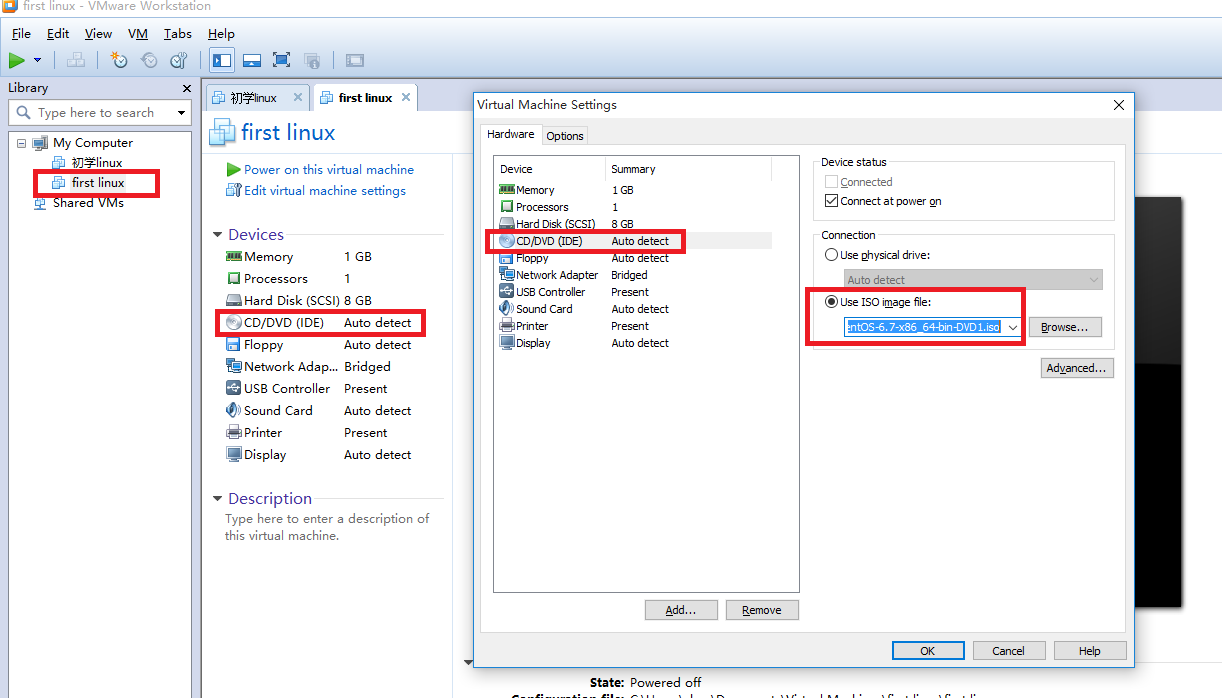Switch to Options tab in settings dialog
1222x698 pixels.
pyautogui.click(x=565, y=135)
